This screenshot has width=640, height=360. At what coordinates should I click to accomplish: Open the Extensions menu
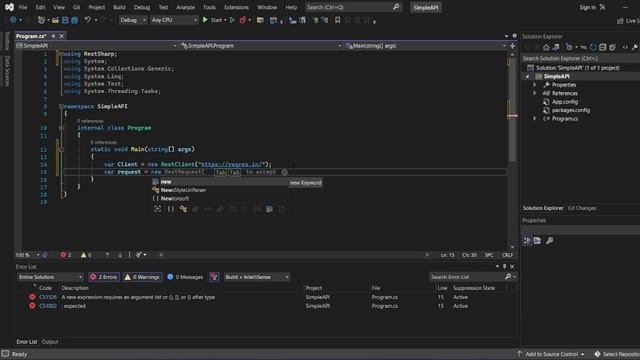click(x=236, y=7)
